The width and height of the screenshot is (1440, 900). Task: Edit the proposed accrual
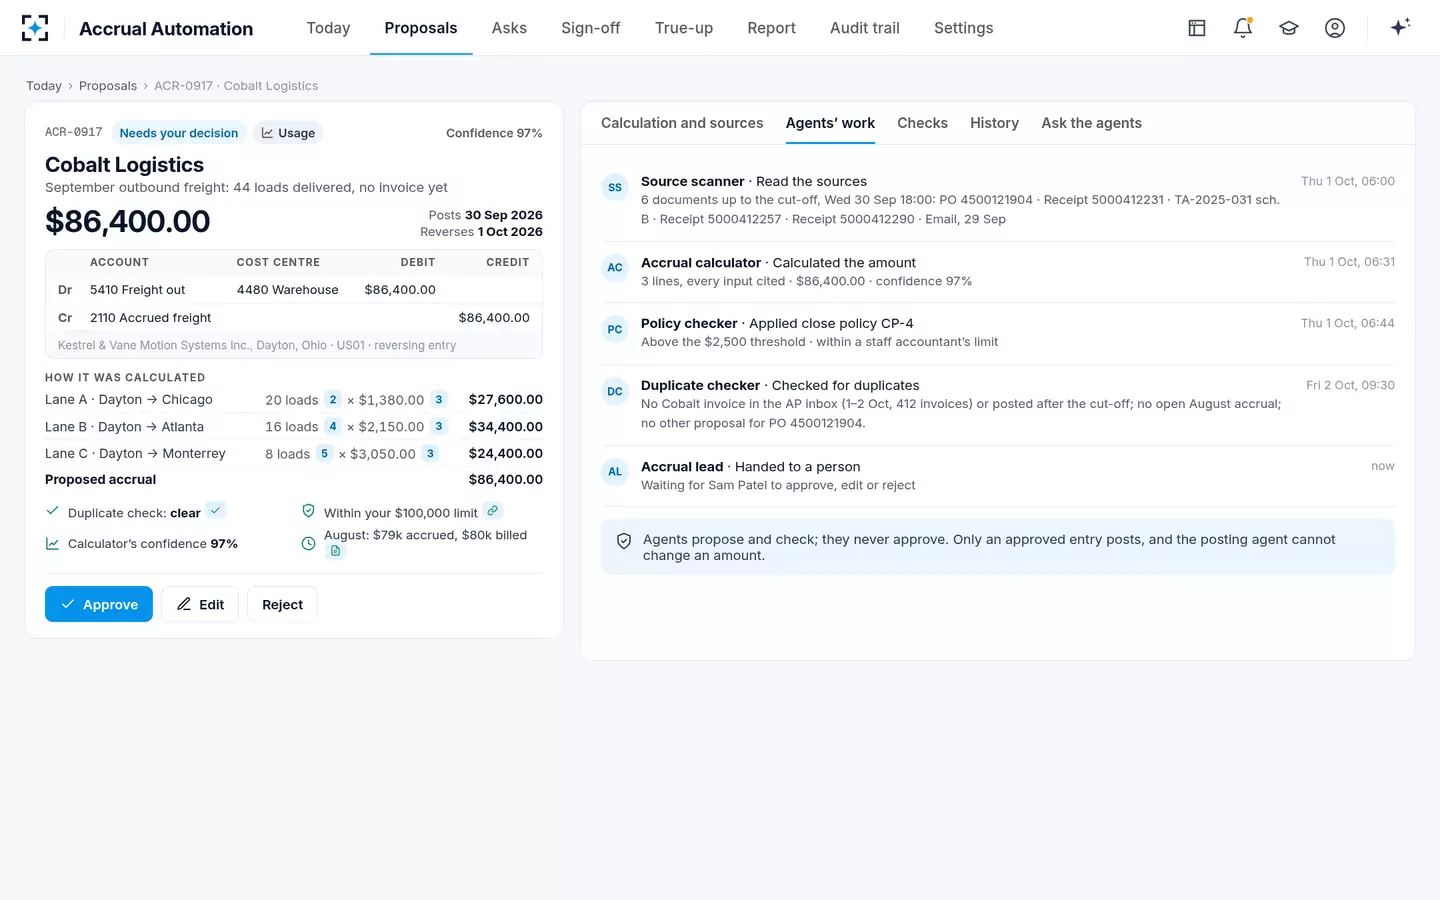(200, 604)
